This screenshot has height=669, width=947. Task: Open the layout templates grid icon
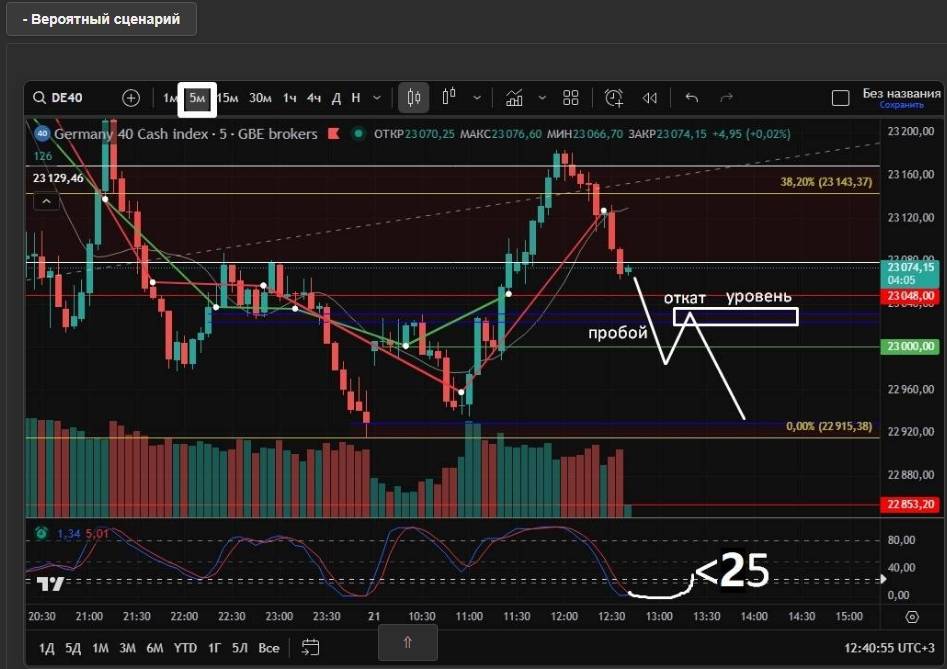571,98
